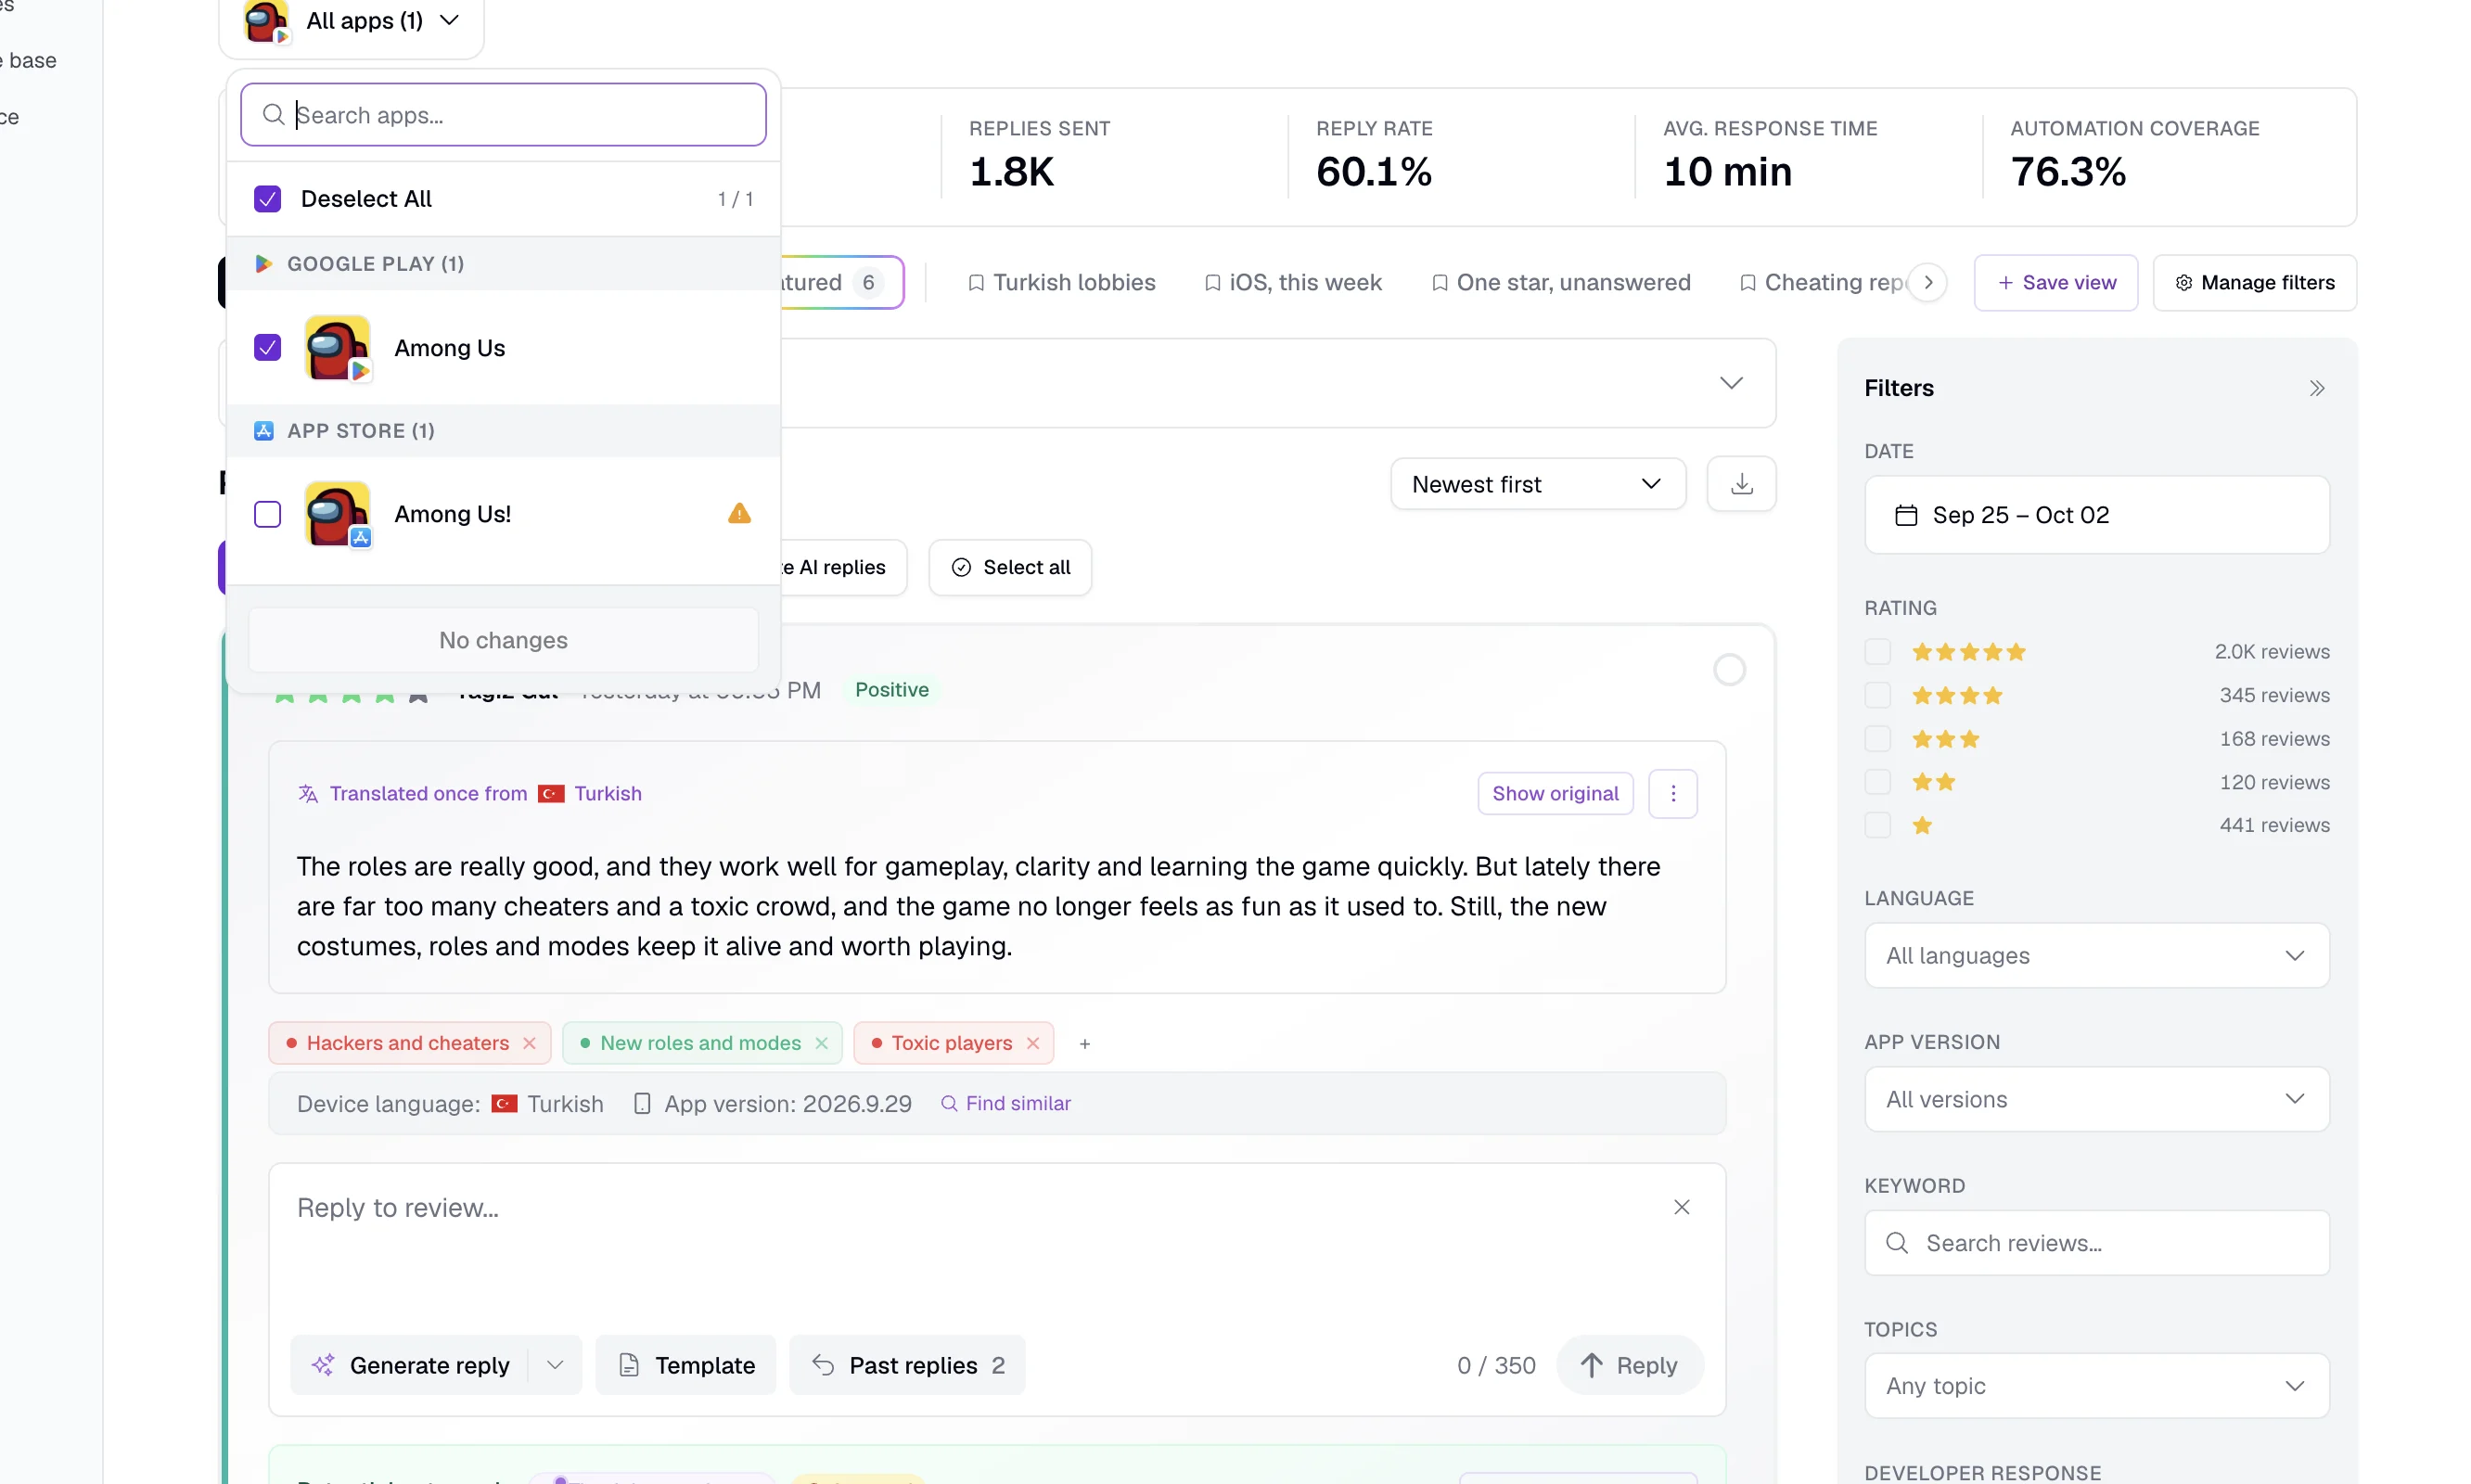Viewport: 2471px width, 1484px height.
Task: Click the search icon in Search apps field
Action: pyautogui.click(x=273, y=115)
